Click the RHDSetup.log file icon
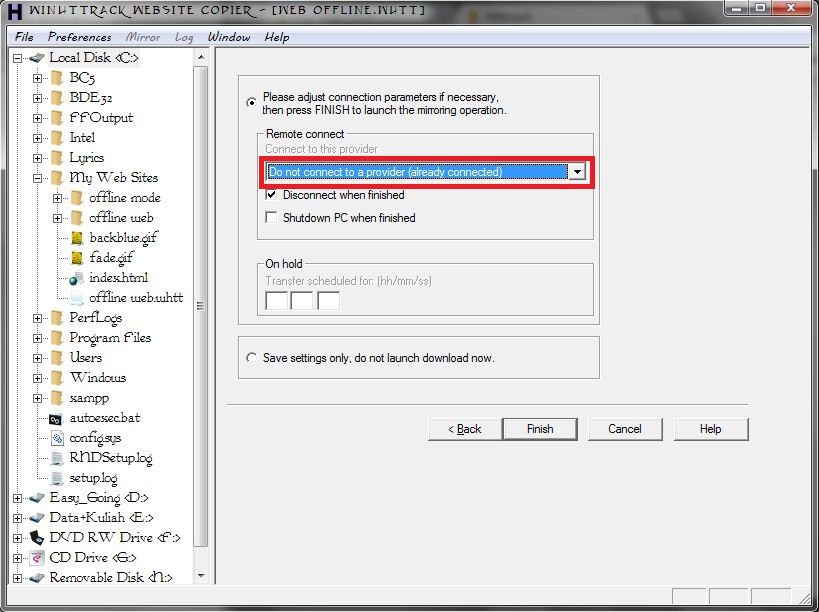Viewport: 819px width, 612px height. [57, 458]
